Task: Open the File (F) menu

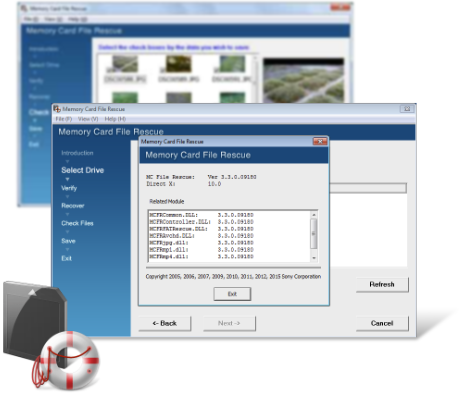Action: pyautogui.click(x=64, y=119)
